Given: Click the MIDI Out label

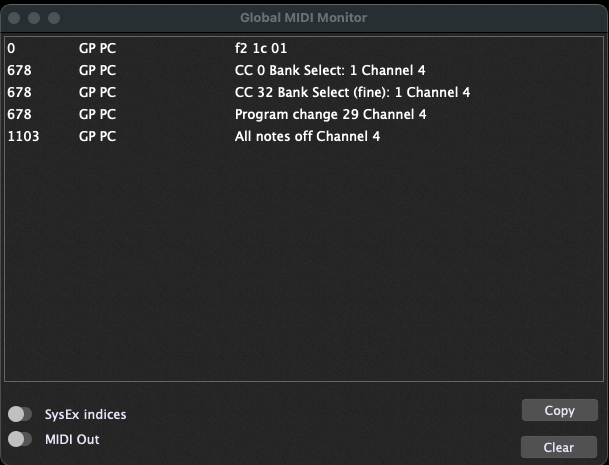Looking at the screenshot, I should click(x=72, y=439).
